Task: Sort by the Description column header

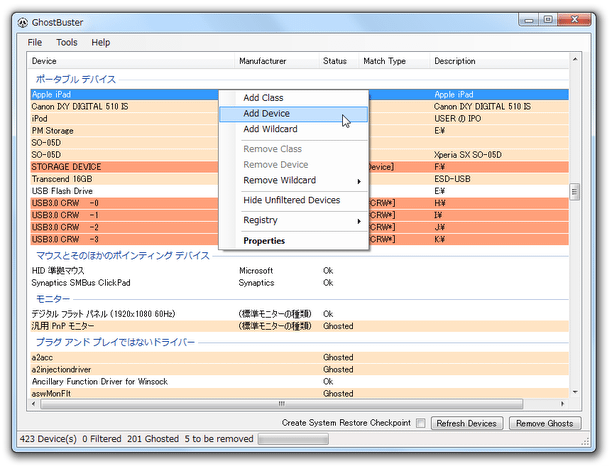Action: point(499,61)
